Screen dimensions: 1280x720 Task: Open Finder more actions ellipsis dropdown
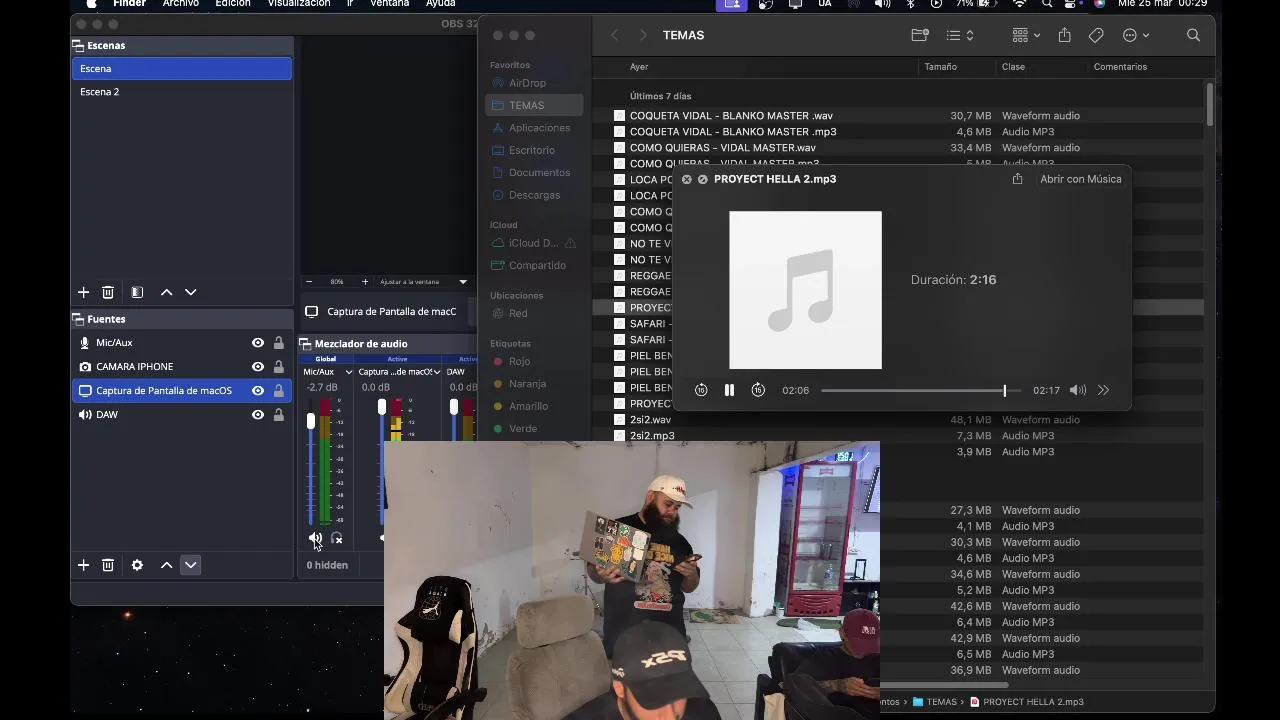(x=1136, y=35)
